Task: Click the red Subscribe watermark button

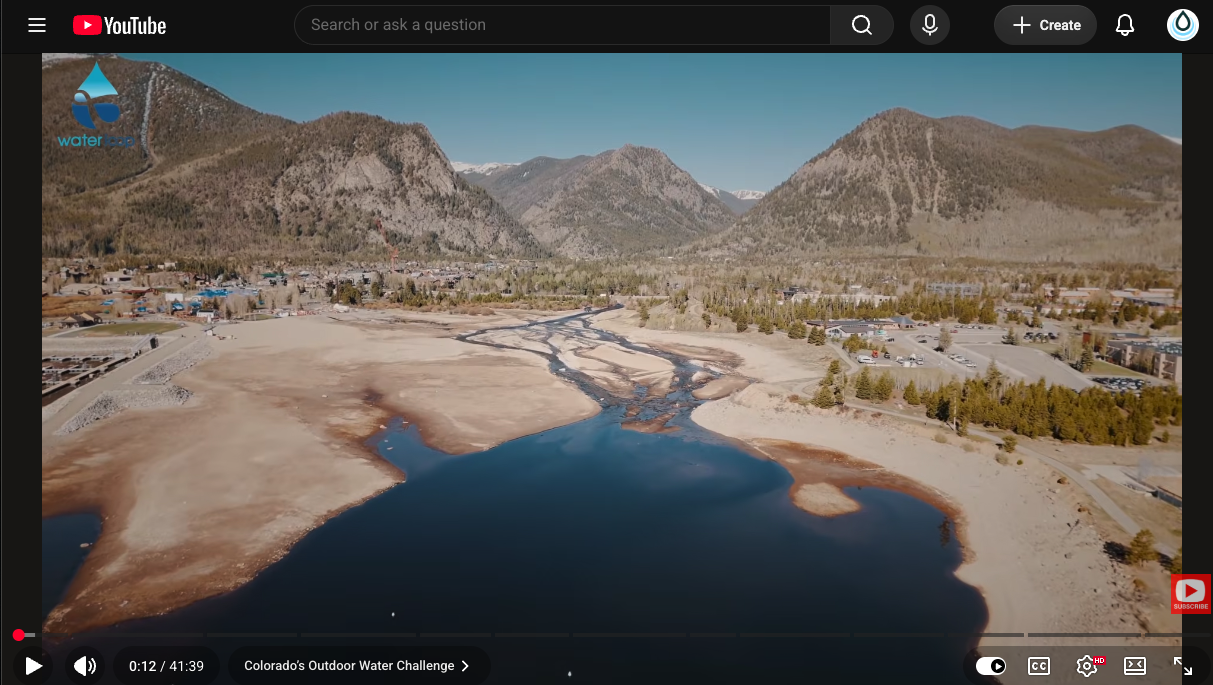Action: 1191,593
